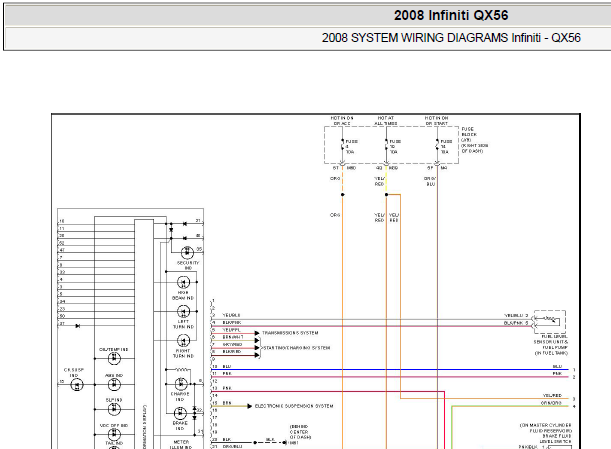611x449 pixels.
Task: Click the diode symbol beside terminal 21
Action: click(184, 224)
